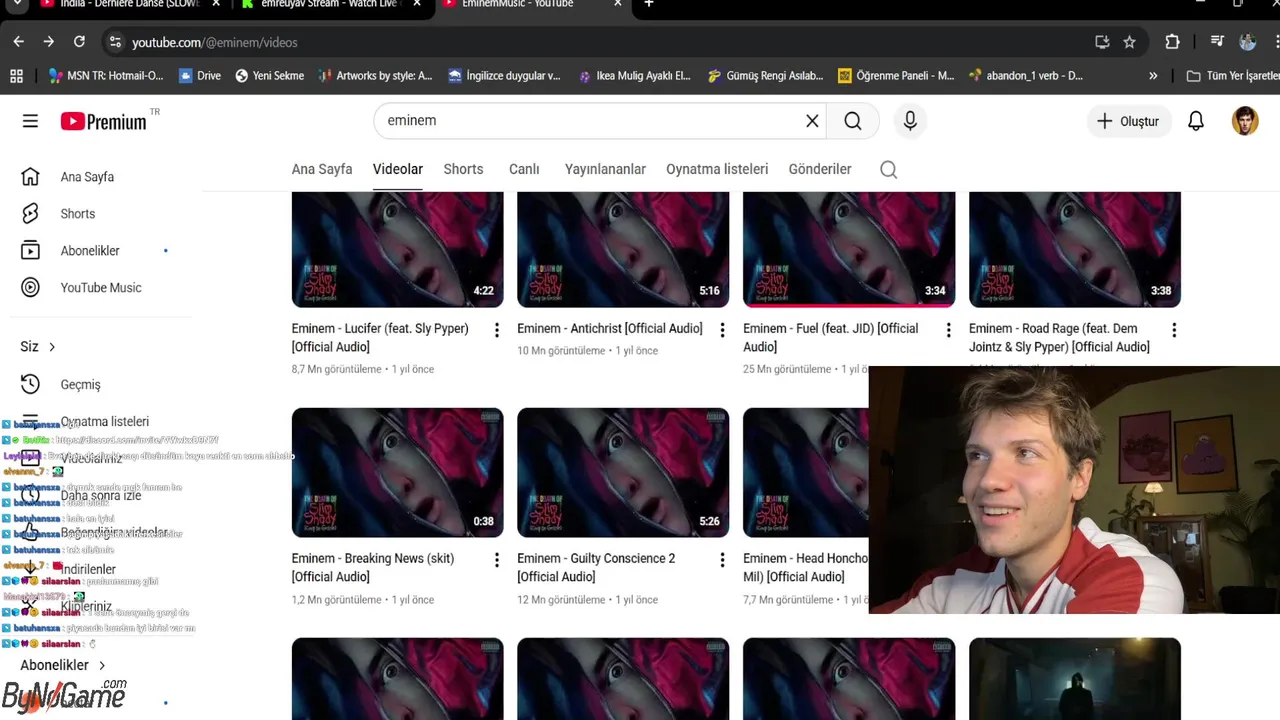
Task: Open Eminem - Antichrist video title
Action: click(x=609, y=329)
